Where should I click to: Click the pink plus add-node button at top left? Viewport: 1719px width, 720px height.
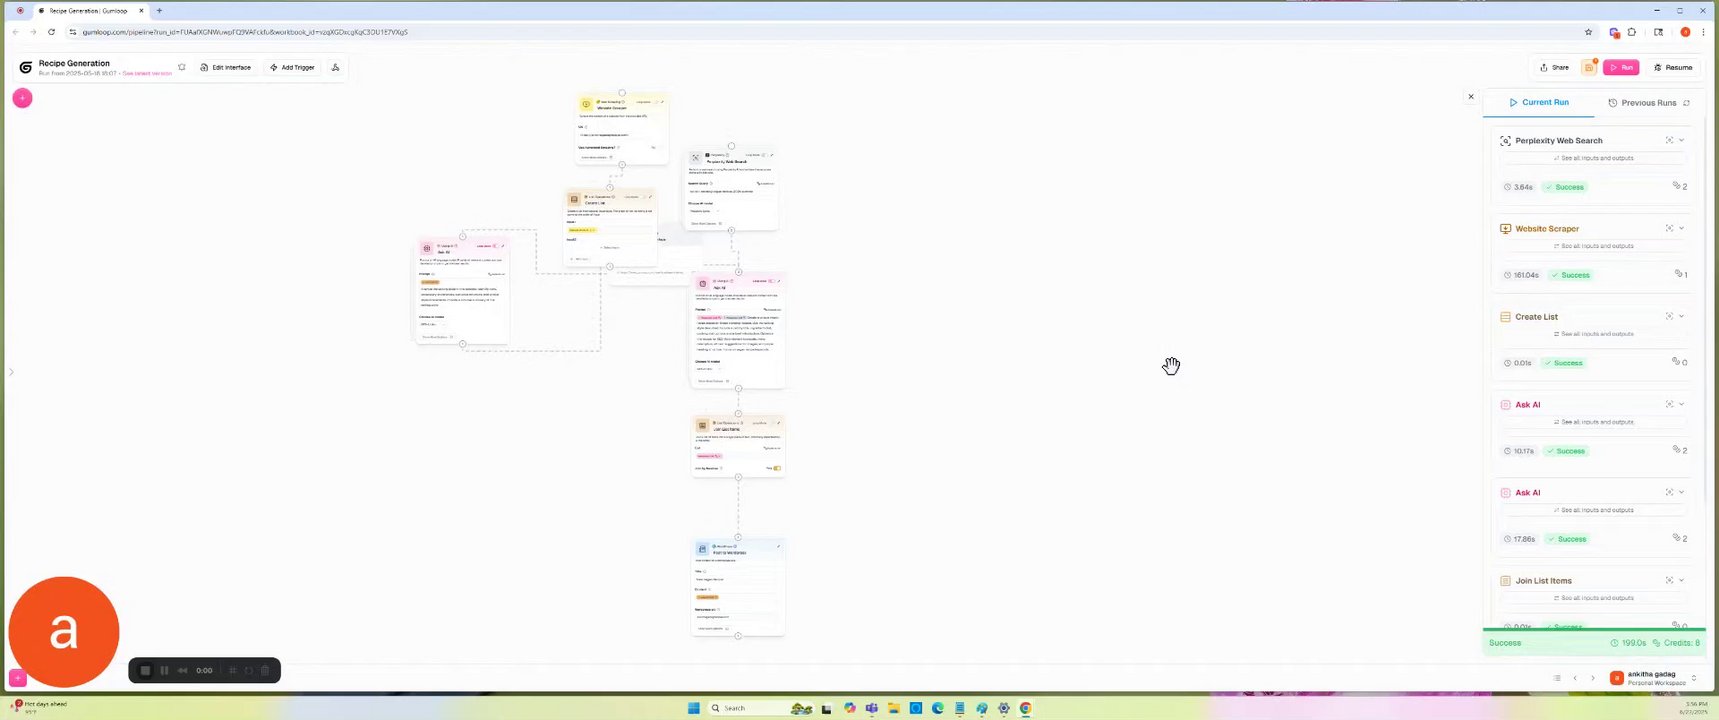click(22, 98)
